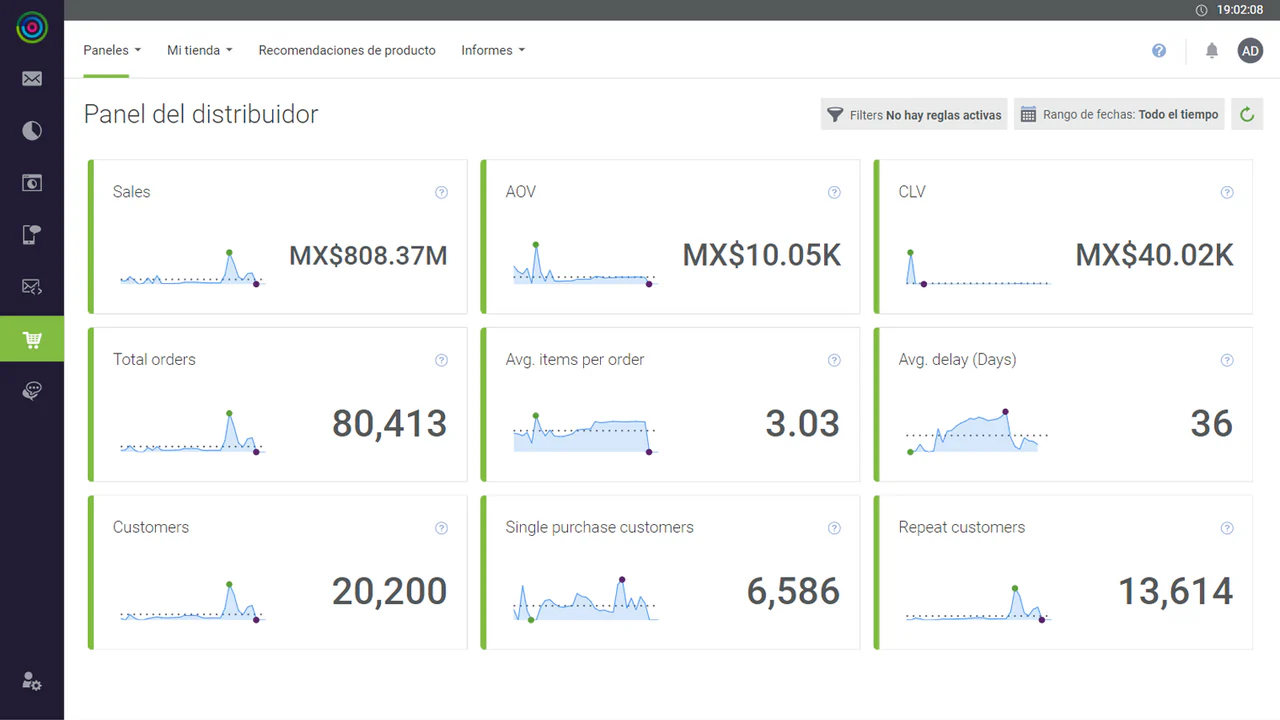
Task: Click the circular app logo in sidebar
Action: (32, 28)
